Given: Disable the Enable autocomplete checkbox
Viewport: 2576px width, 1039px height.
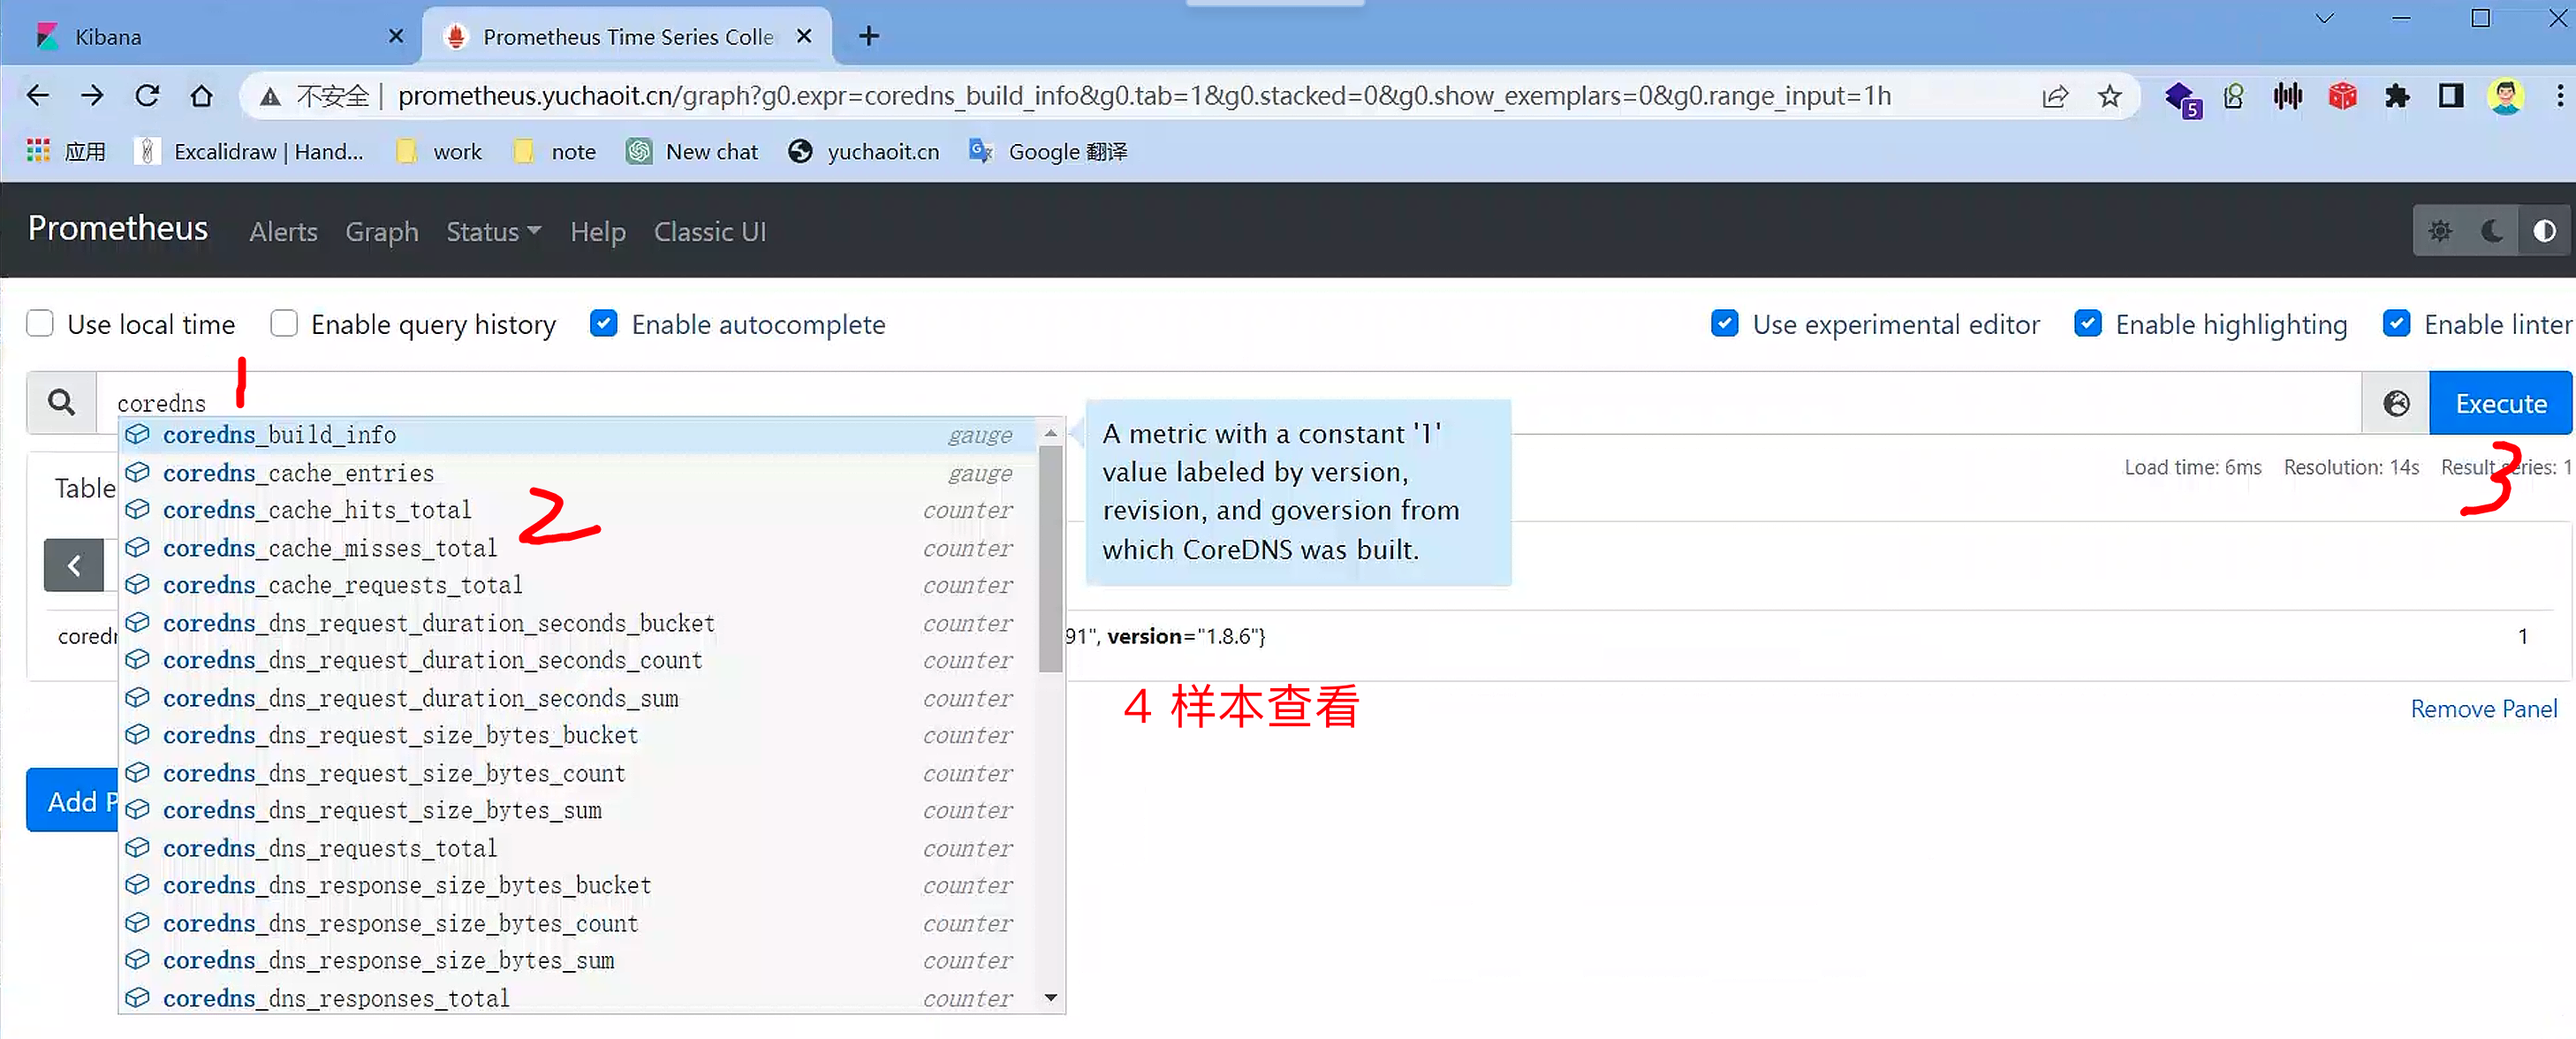Looking at the screenshot, I should tap(603, 324).
